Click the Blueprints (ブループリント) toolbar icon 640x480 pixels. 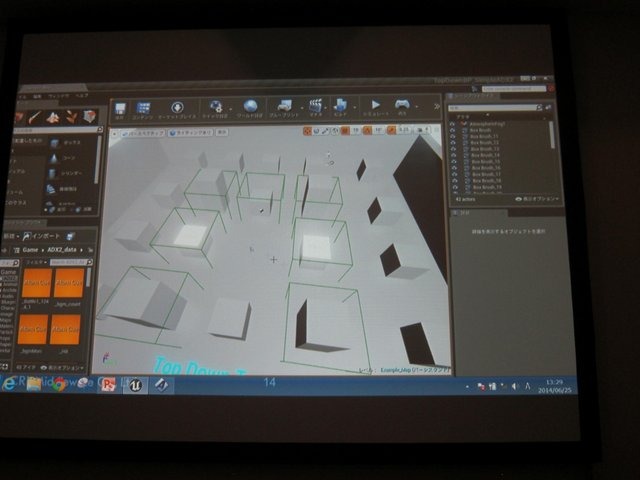coord(284,106)
